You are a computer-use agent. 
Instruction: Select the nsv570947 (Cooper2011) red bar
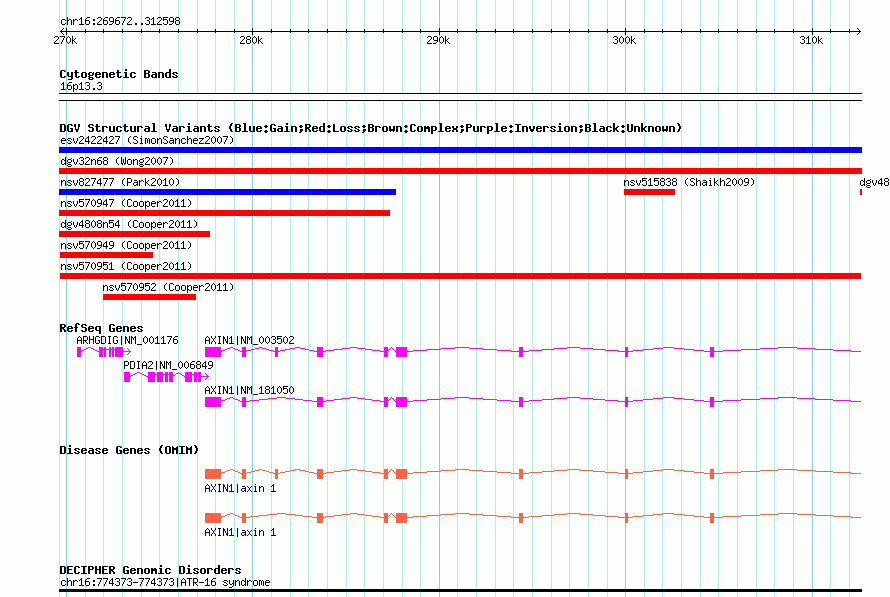click(x=224, y=213)
